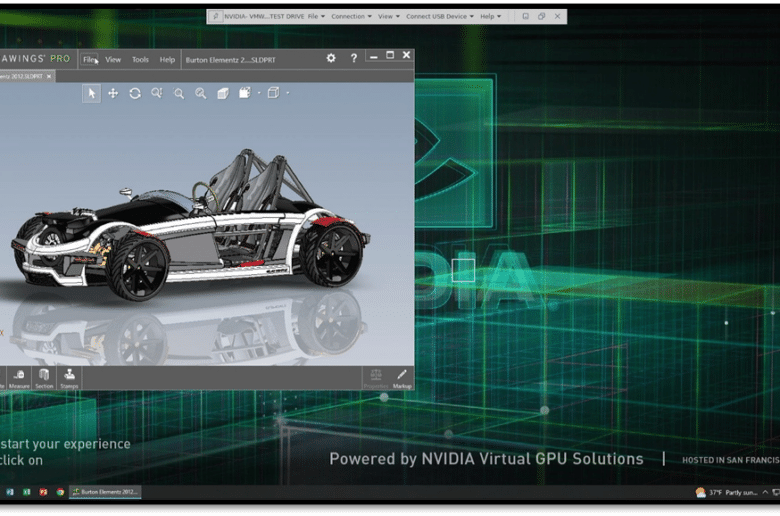Open the Measure tool

[19, 379]
